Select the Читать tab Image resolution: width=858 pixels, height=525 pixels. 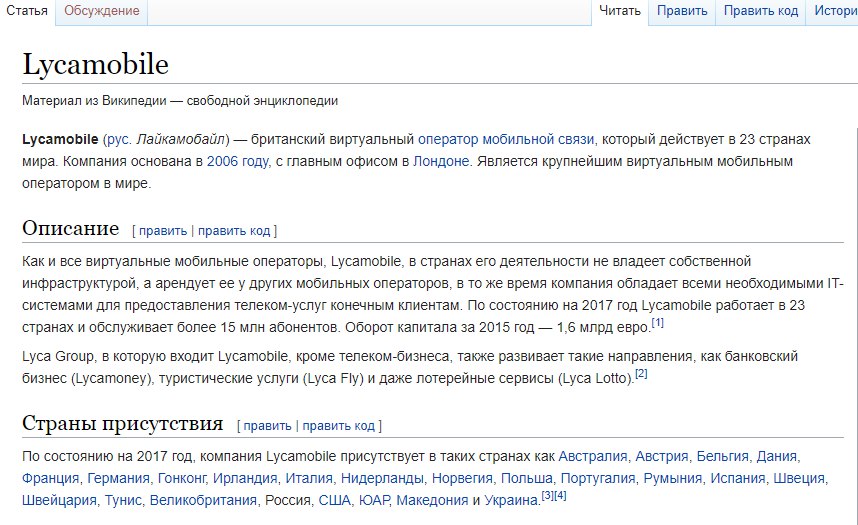619,11
